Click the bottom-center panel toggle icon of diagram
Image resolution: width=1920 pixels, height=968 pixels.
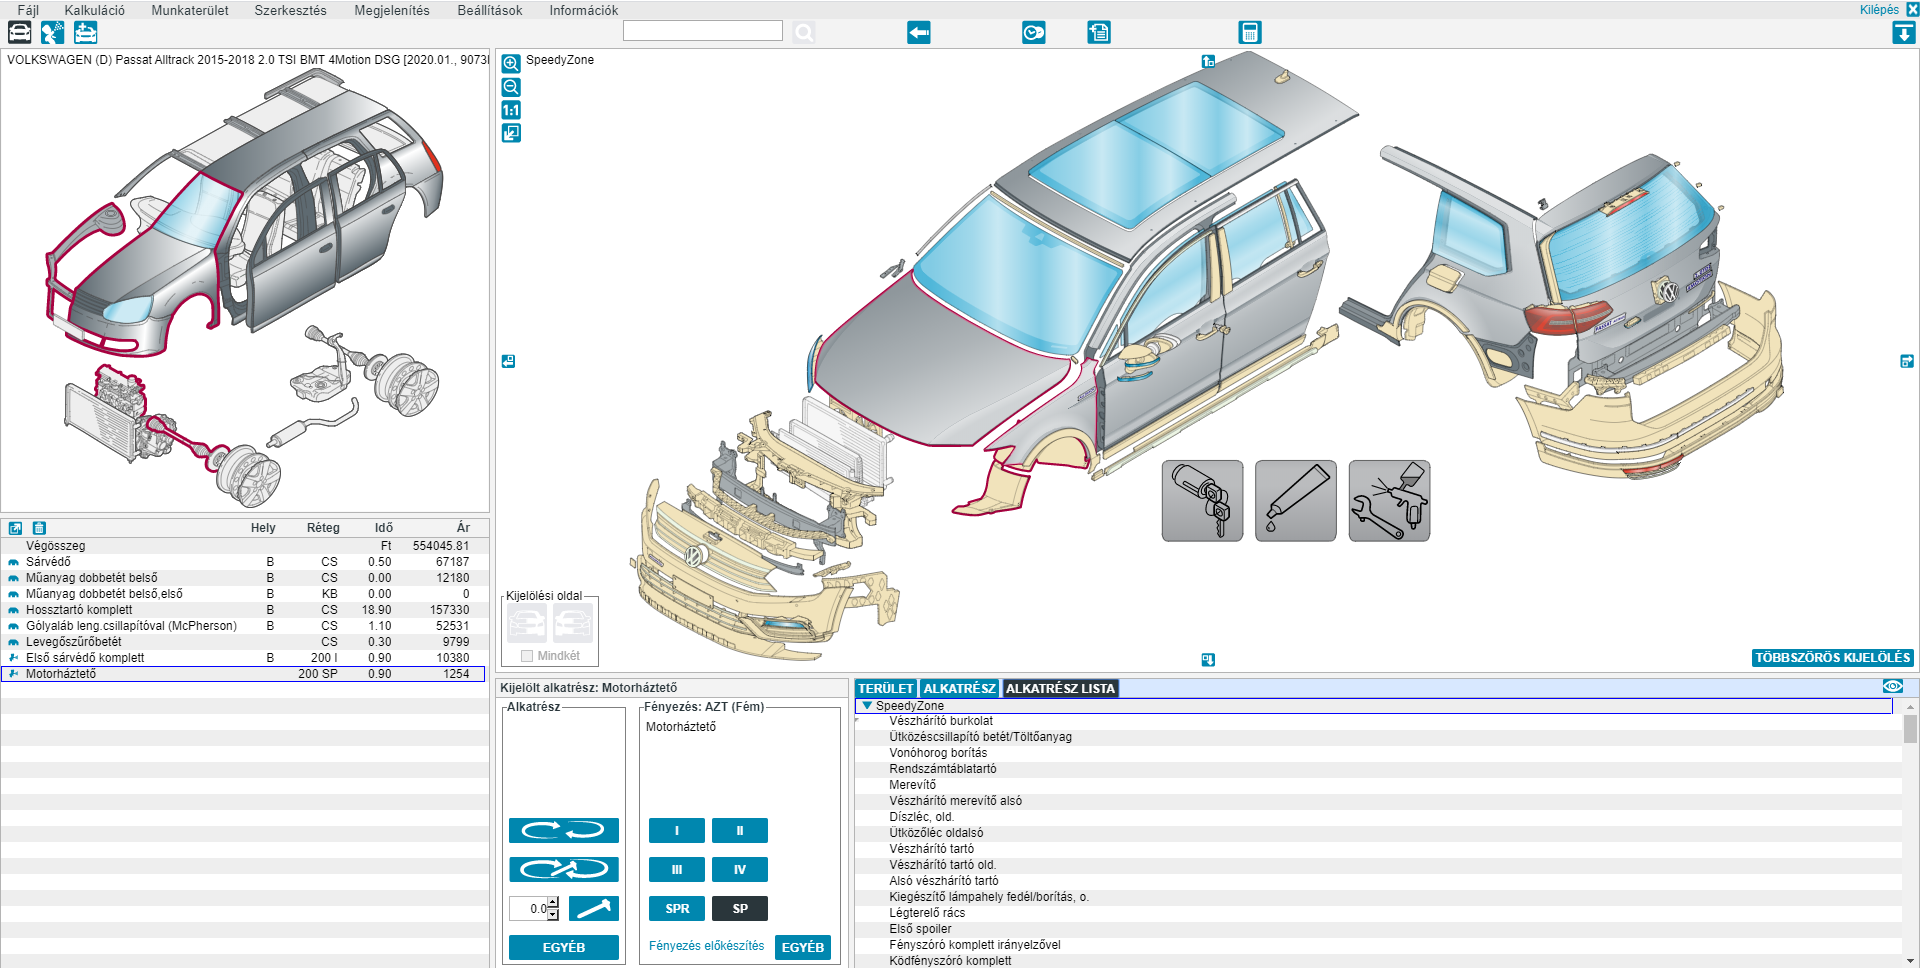[1208, 659]
